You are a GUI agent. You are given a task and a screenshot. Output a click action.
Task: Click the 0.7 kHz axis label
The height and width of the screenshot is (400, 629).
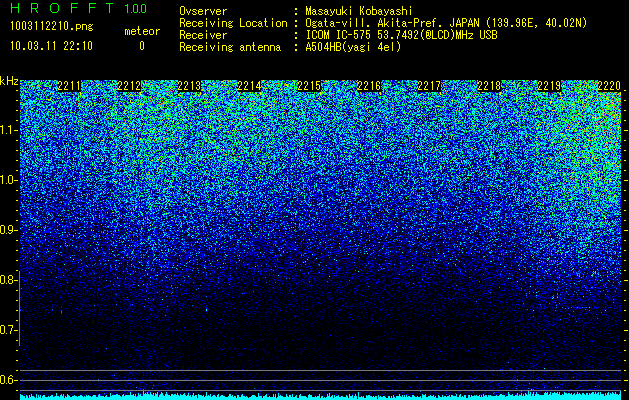pos(7,330)
